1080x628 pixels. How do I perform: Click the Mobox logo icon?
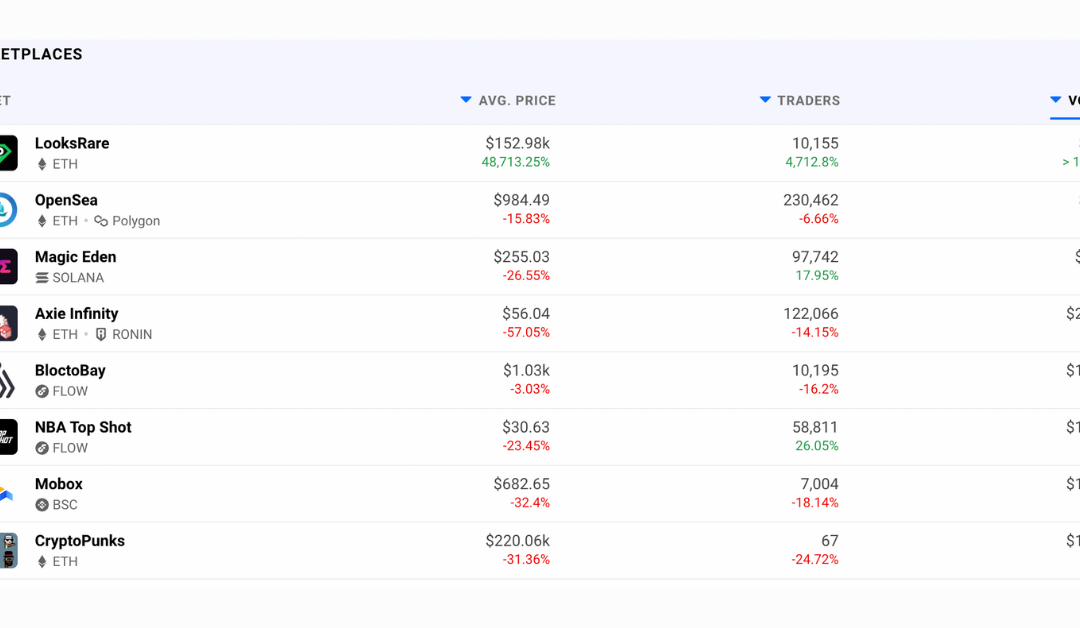click(x=7, y=494)
